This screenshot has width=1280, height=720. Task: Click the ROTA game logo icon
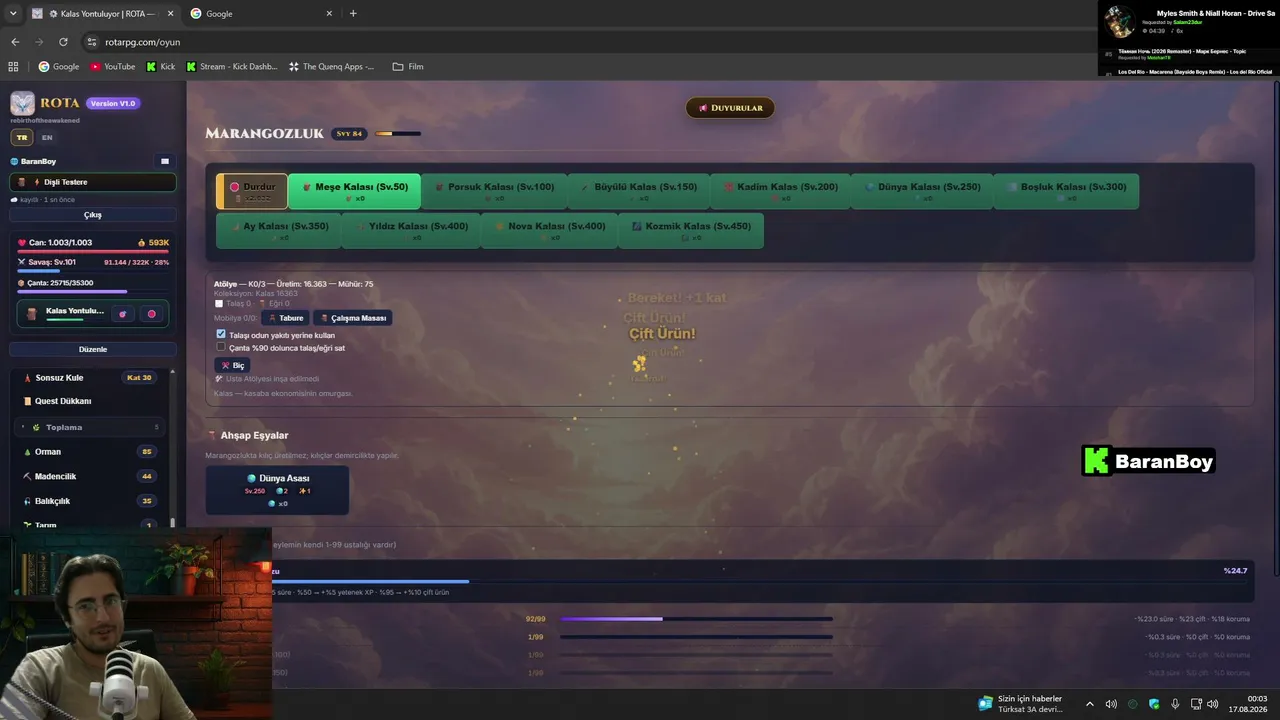[x=22, y=103]
